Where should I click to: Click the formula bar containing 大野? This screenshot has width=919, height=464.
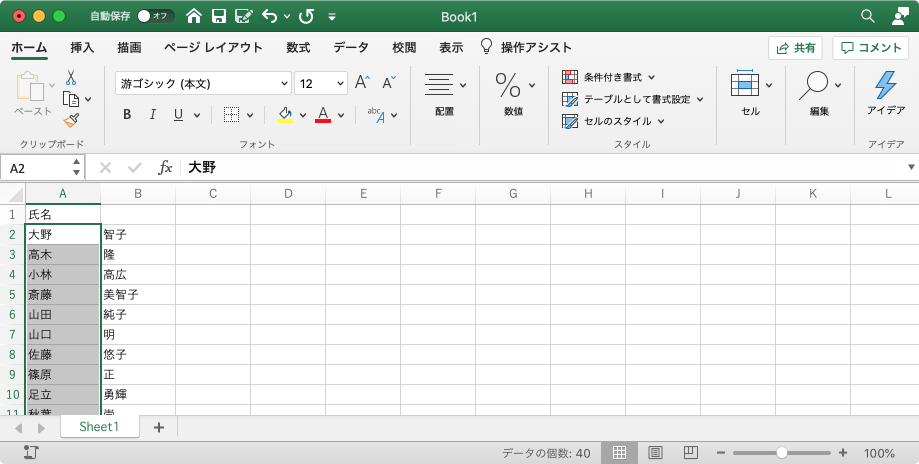(x=542, y=168)
